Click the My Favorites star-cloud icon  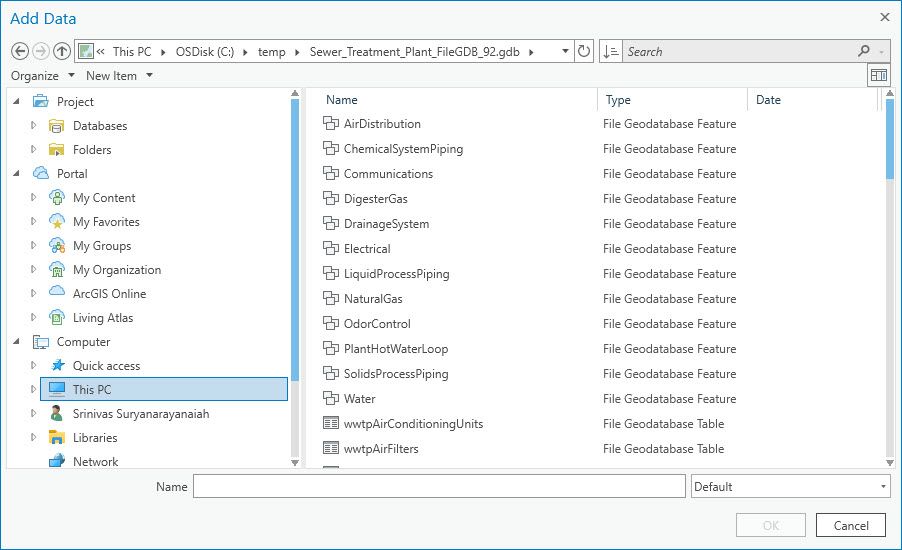(x=56, y=221)
